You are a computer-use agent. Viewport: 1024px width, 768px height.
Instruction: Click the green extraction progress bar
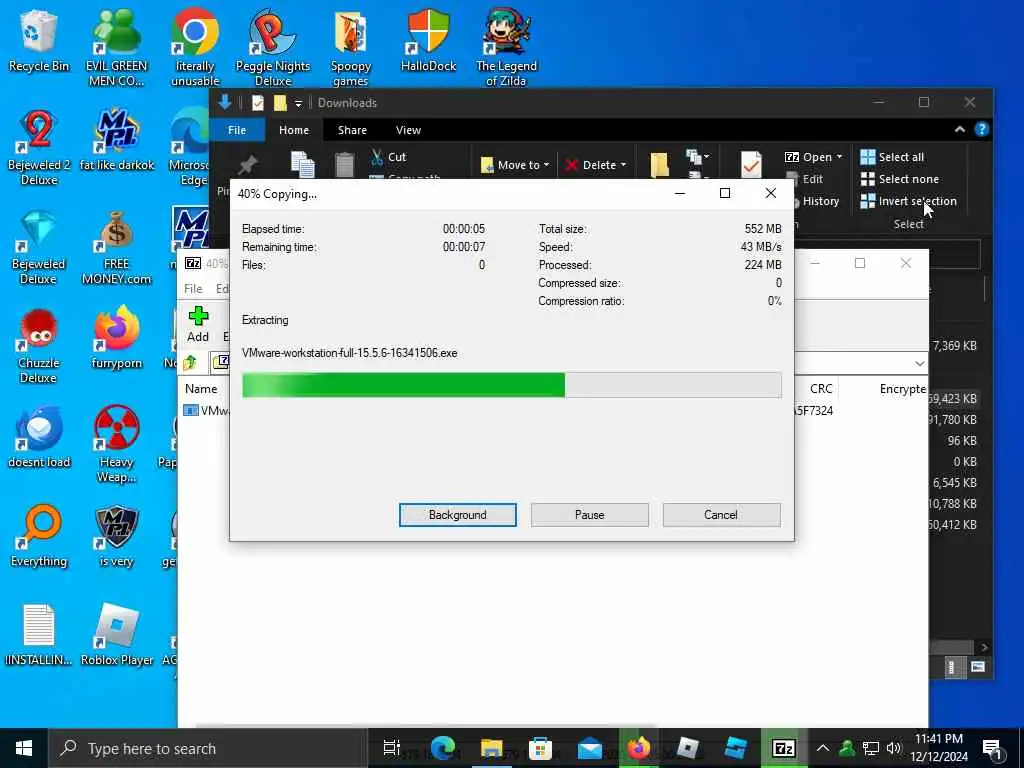(x=511, y=385)
